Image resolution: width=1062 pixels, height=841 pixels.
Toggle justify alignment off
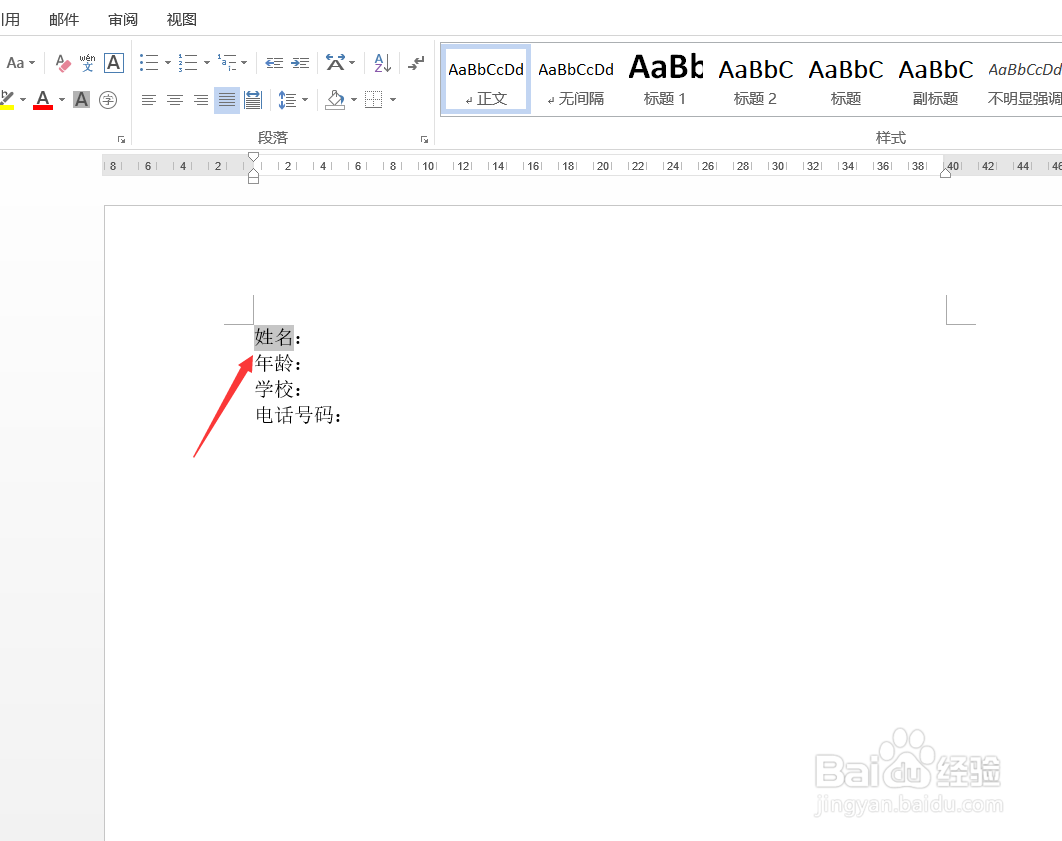pos(226,99)
